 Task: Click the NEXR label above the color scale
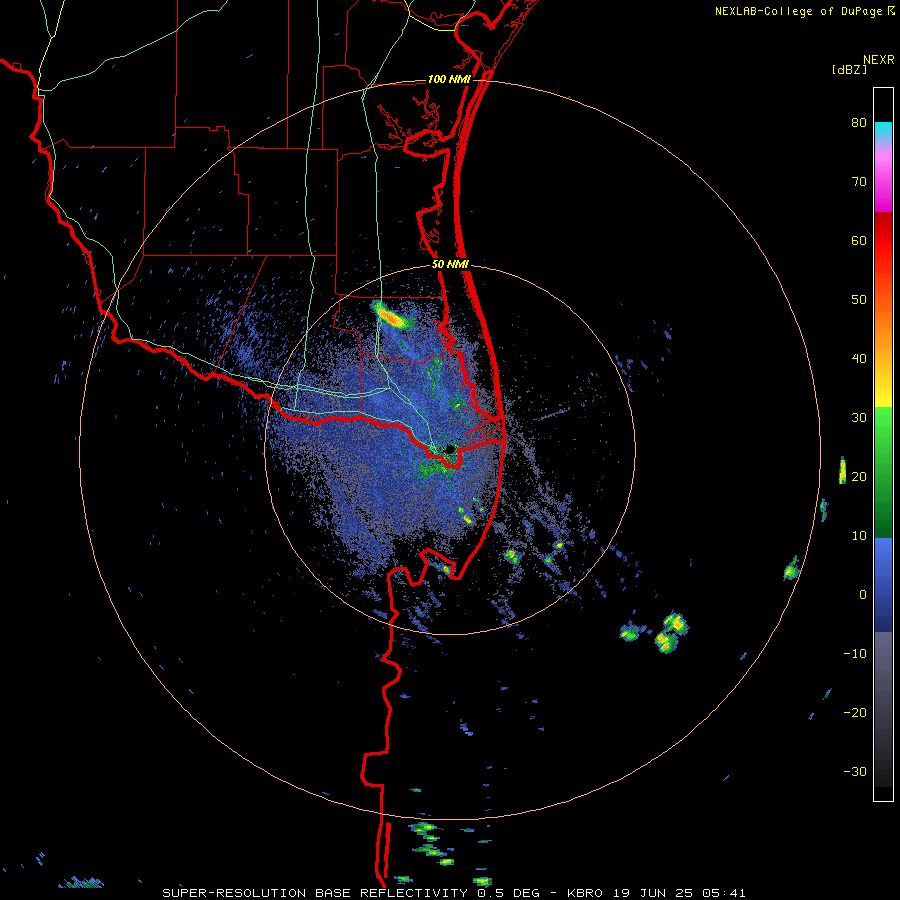(x=879, y=60)
